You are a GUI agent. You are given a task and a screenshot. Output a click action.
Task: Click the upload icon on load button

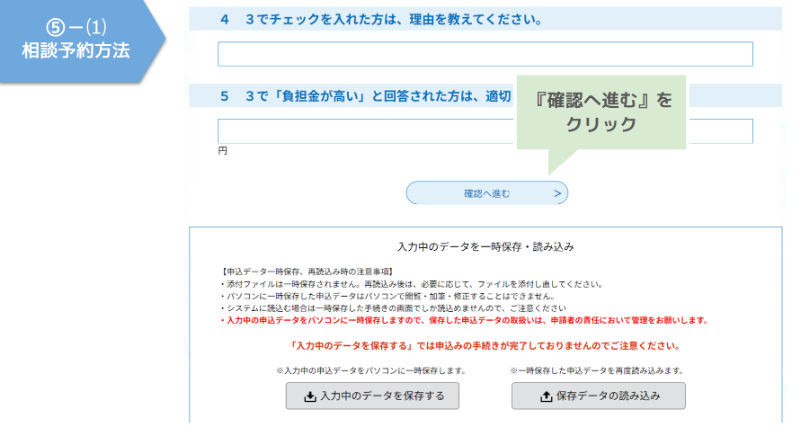coord(546,397)
